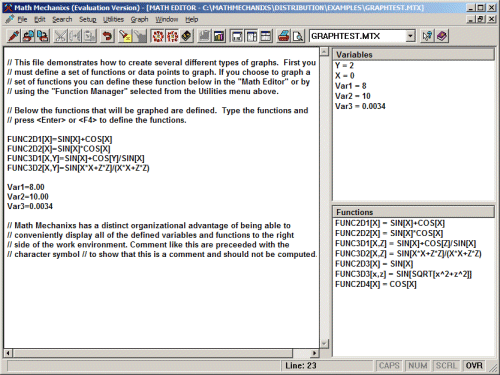
Task: Click the bar chart graph icon
Action: tap(219, 36)
